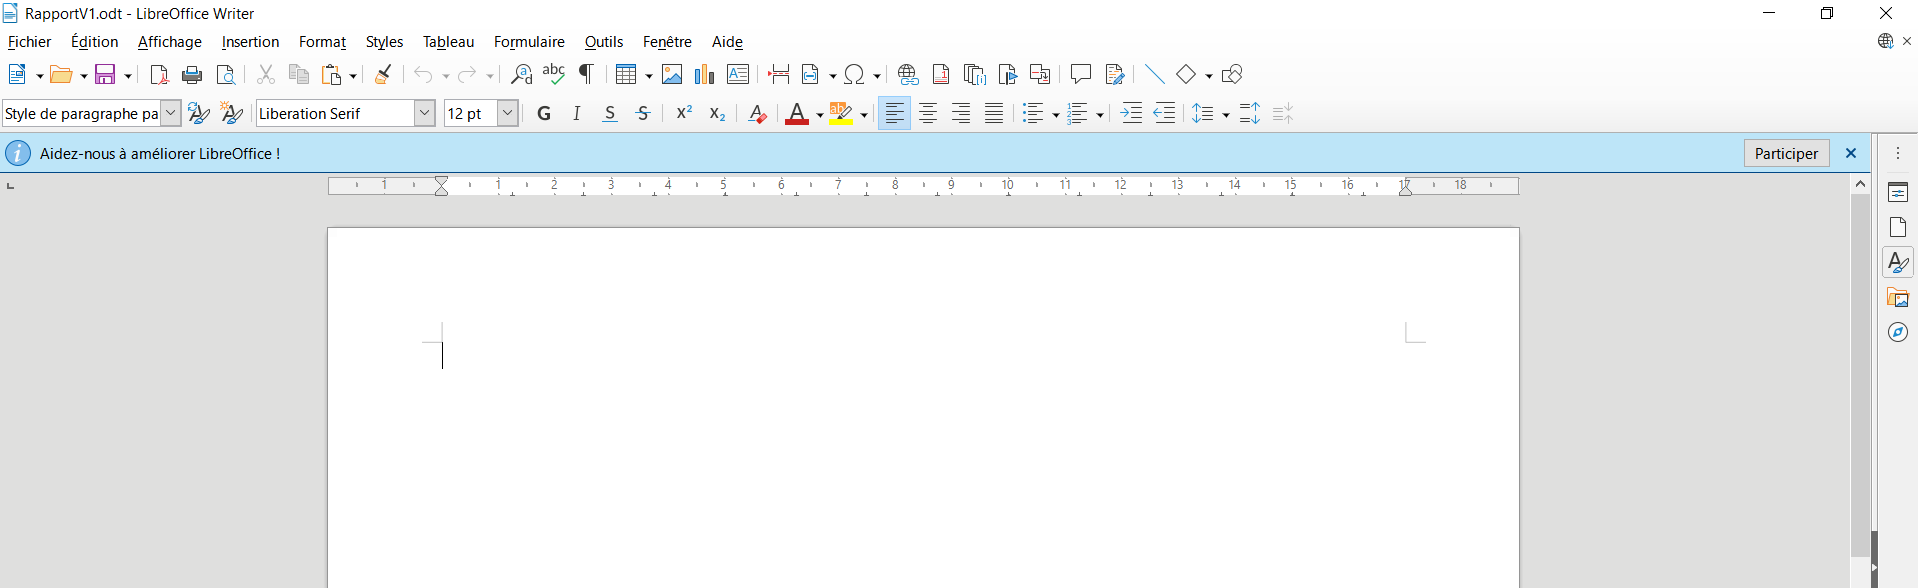
Task: Toggle track changes recording
Action: click(1115, 74)
